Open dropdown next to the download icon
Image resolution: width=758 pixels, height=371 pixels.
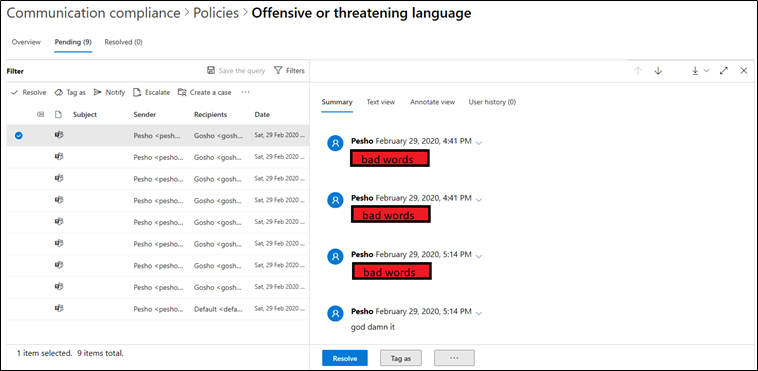[707, 71]
